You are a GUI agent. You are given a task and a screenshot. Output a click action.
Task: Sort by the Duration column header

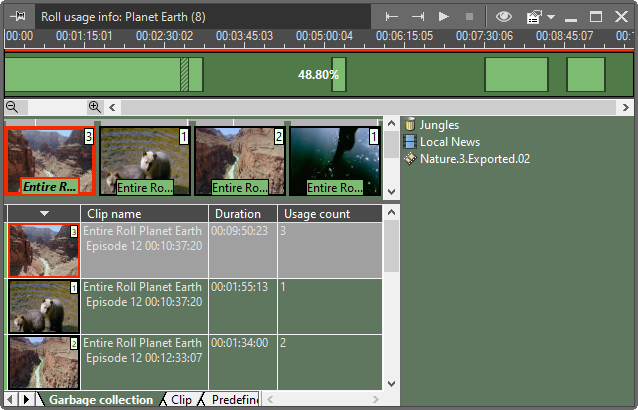click(240, 214)
